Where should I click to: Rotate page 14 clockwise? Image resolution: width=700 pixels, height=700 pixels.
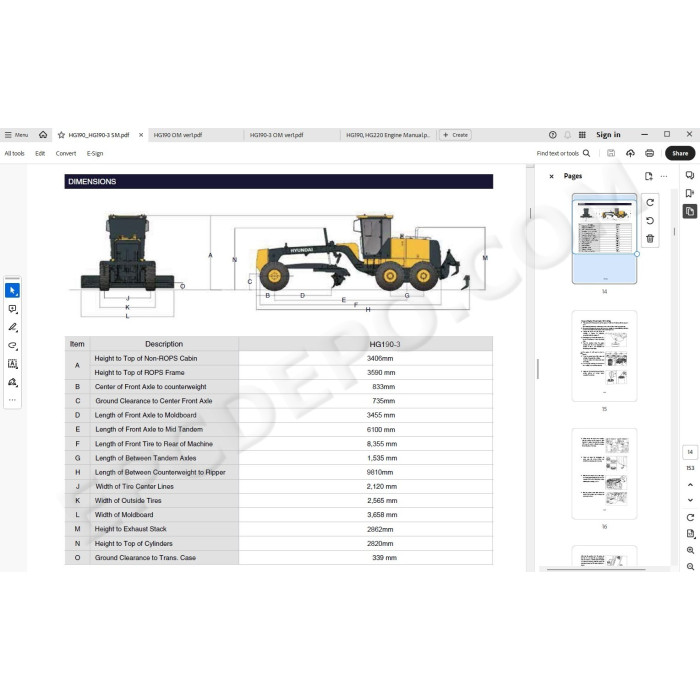(650, 203)
